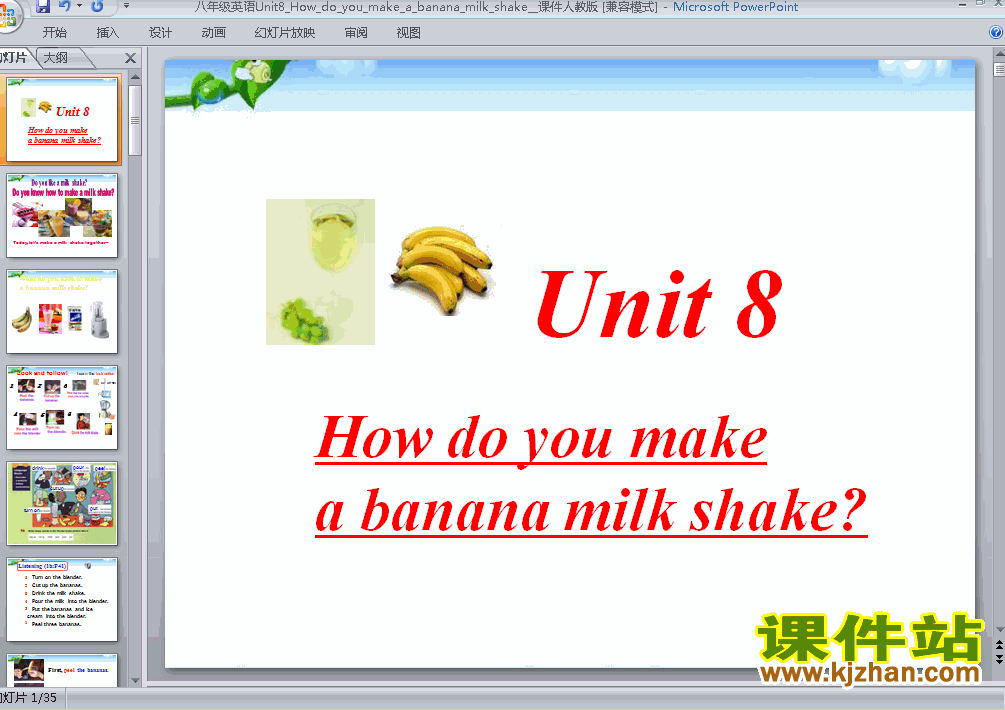The image size is (1005, 710).
Task: Undo the last action
Action: tap(65, 6)
